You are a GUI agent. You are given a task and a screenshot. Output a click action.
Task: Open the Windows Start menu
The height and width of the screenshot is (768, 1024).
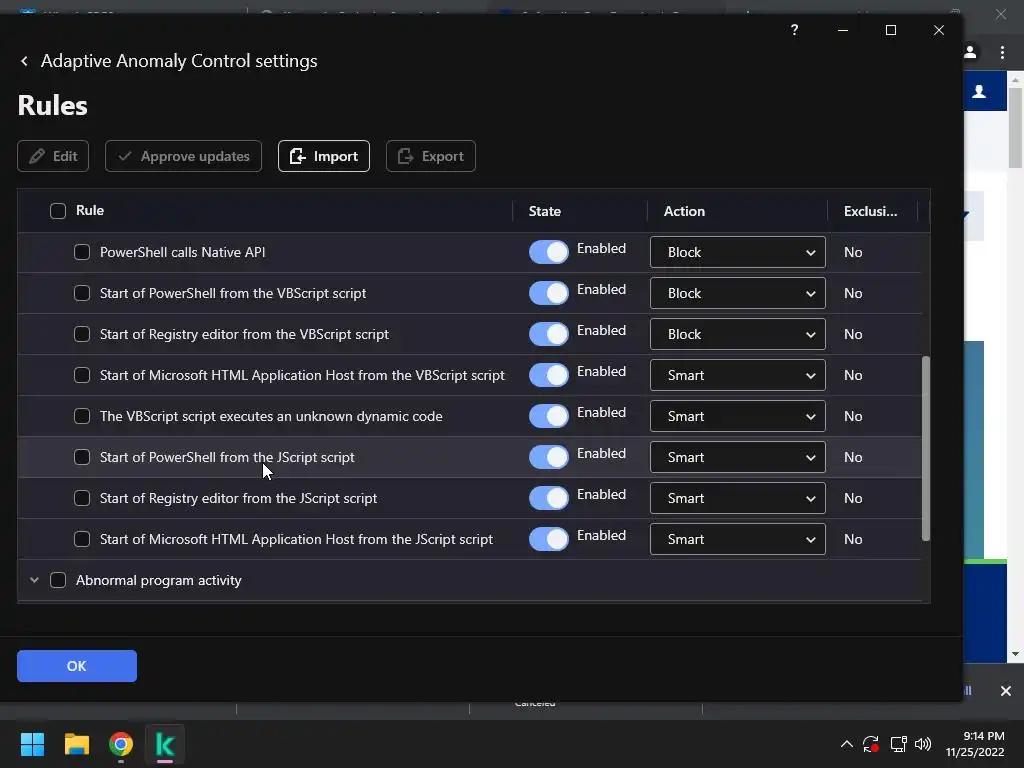click(x=32, y=744)
